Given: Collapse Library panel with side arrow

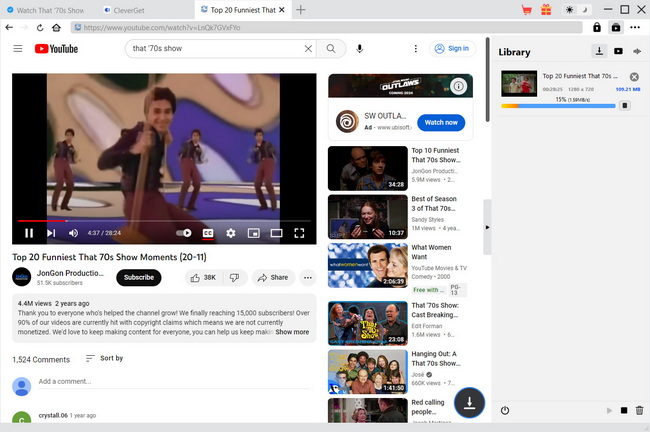Looking at the screenshot, I should tap(488, 227).
